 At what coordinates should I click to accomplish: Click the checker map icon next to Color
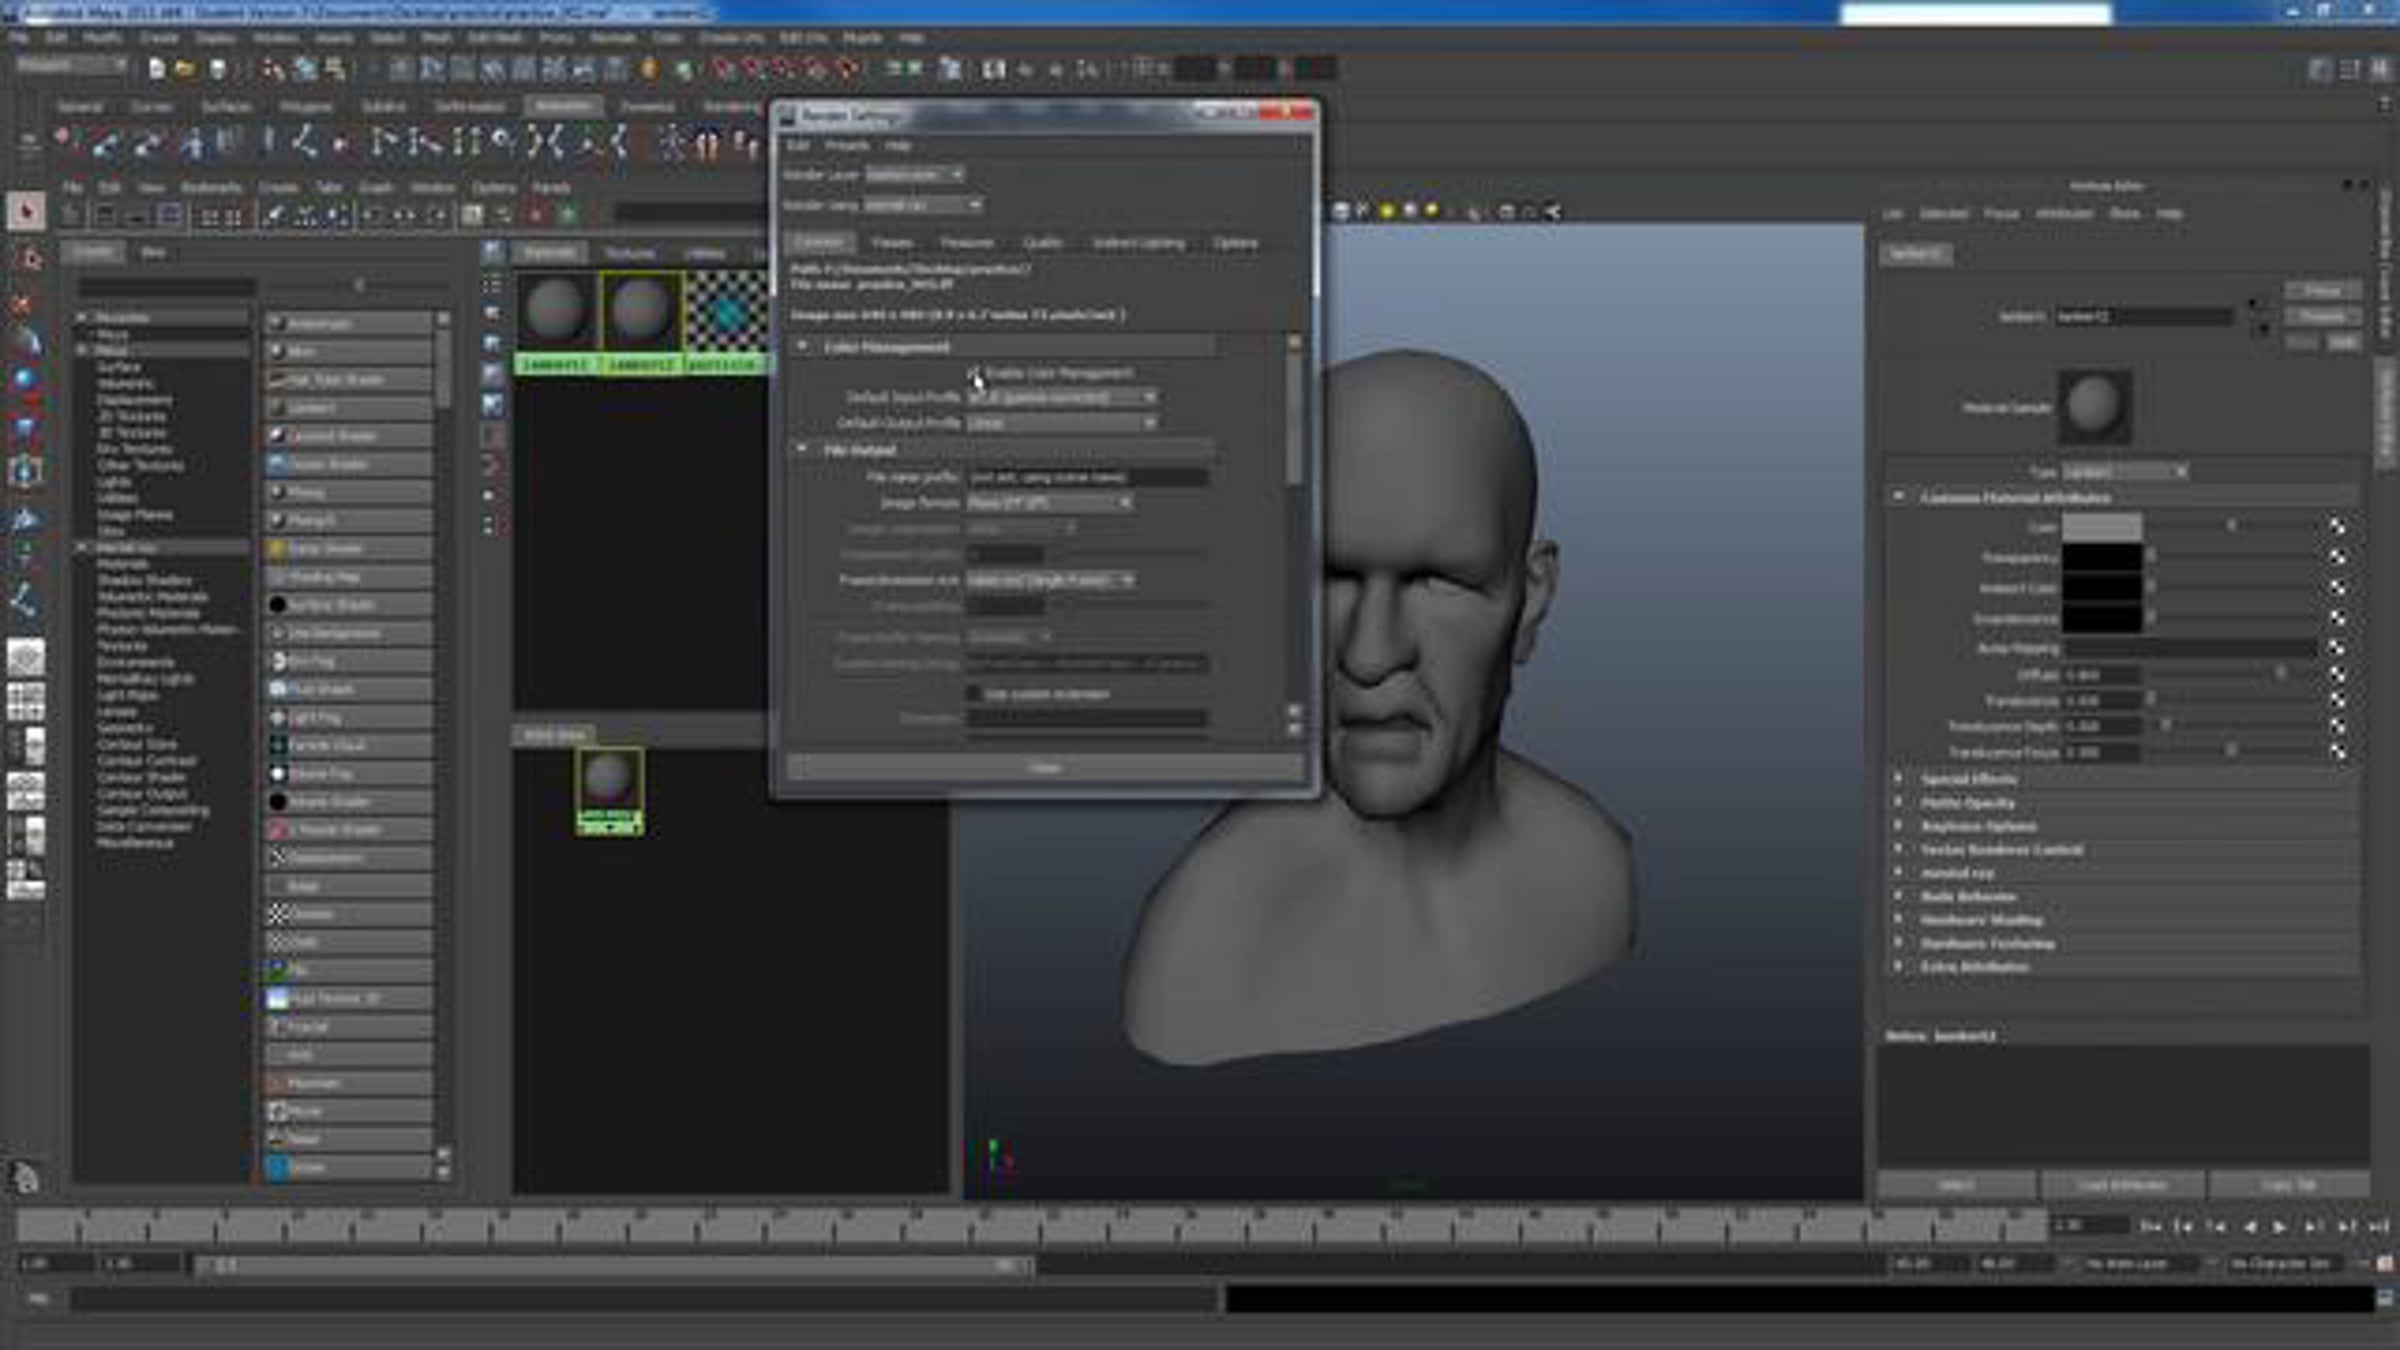tap(2337, 527)
